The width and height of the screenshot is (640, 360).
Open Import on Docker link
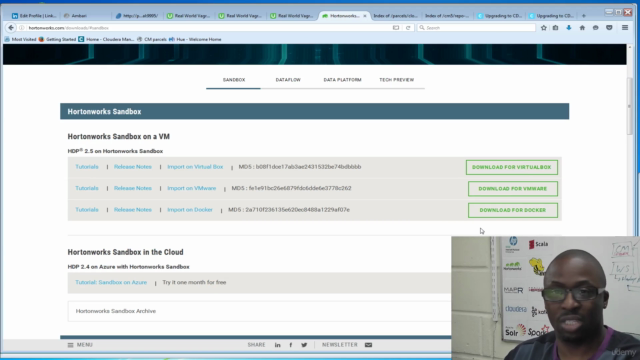[190, 209]
